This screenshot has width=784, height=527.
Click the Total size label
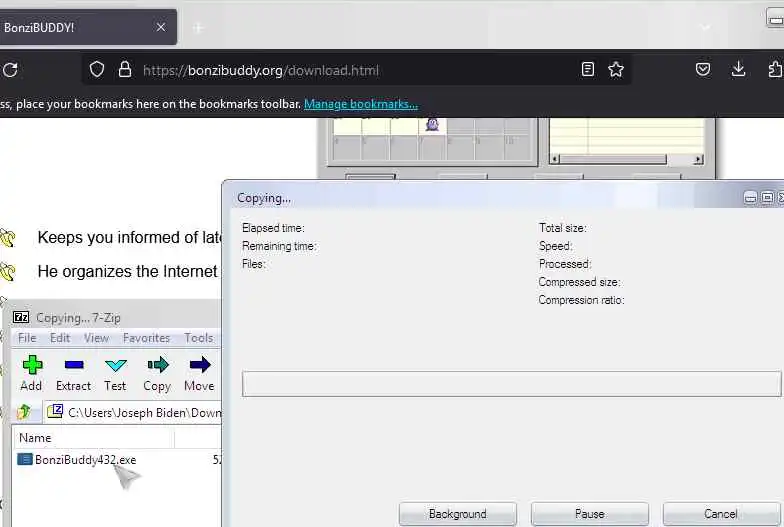(x=562, y=228)
